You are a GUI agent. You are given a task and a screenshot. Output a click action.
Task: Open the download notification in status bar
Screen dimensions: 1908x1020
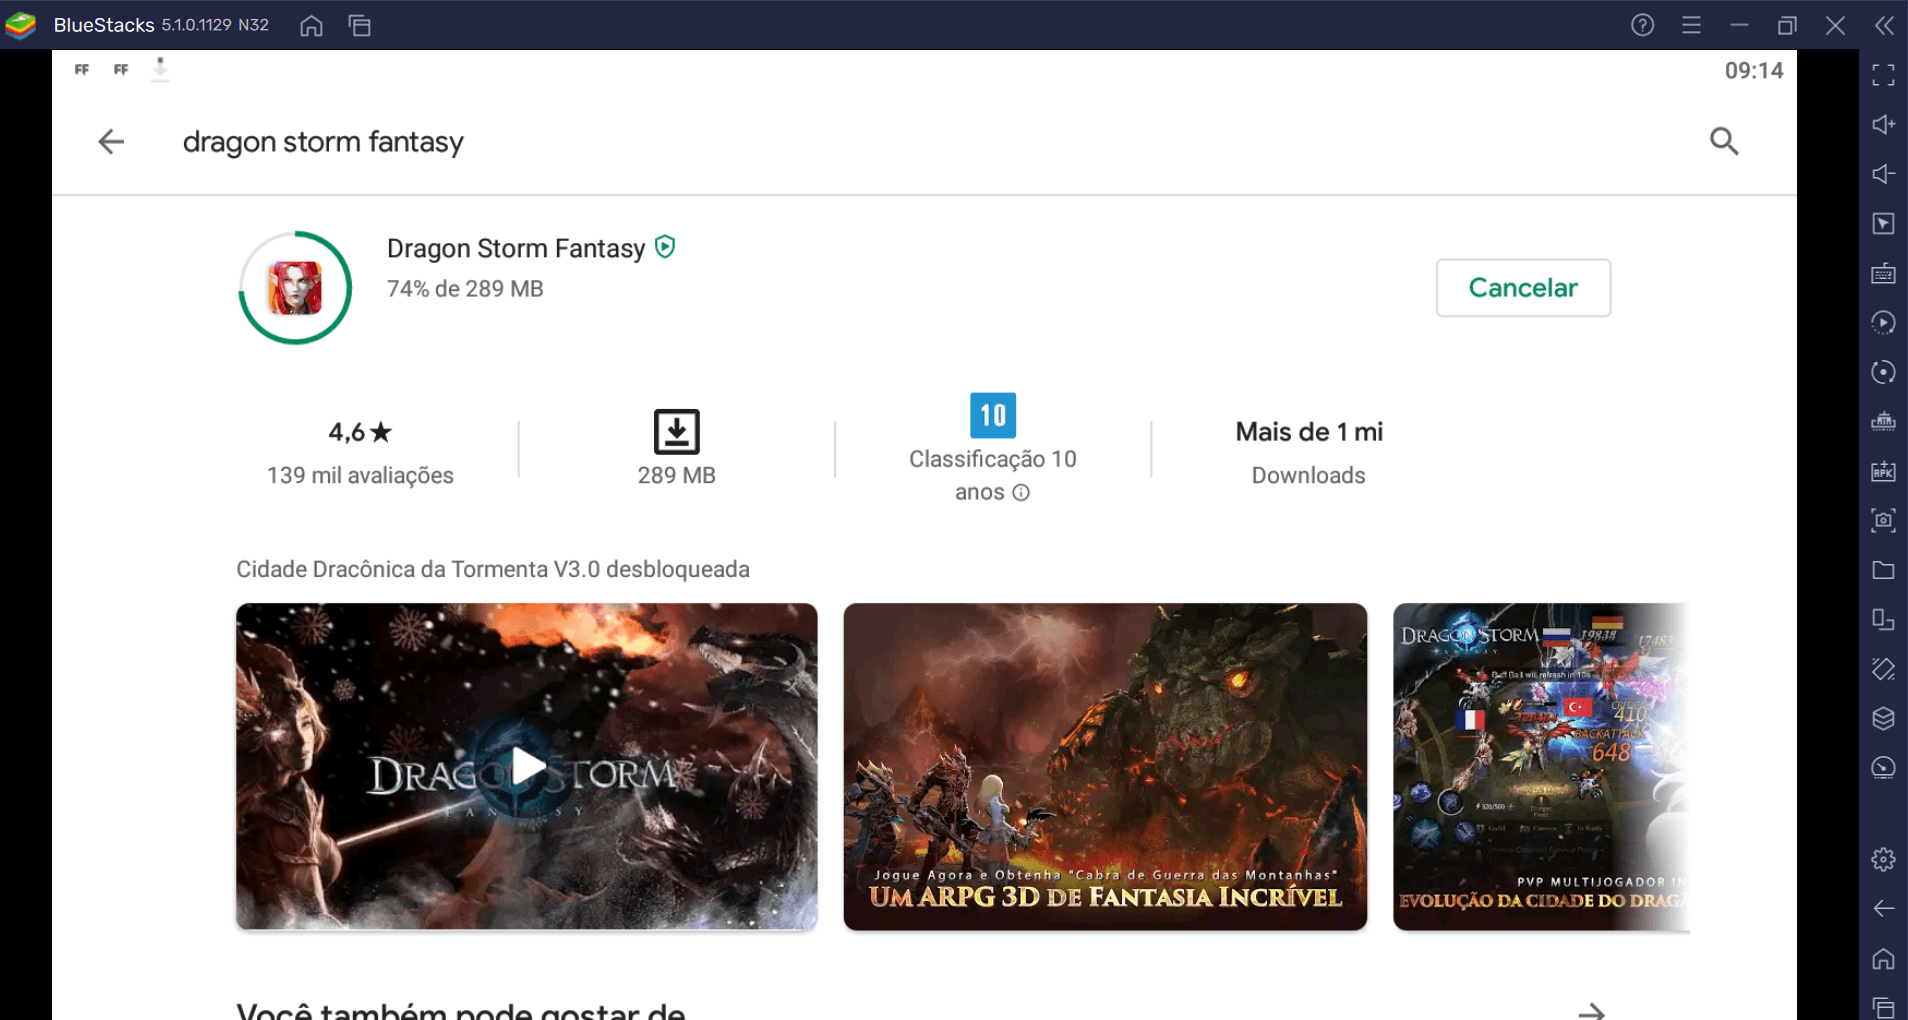(x=160, y=69)
